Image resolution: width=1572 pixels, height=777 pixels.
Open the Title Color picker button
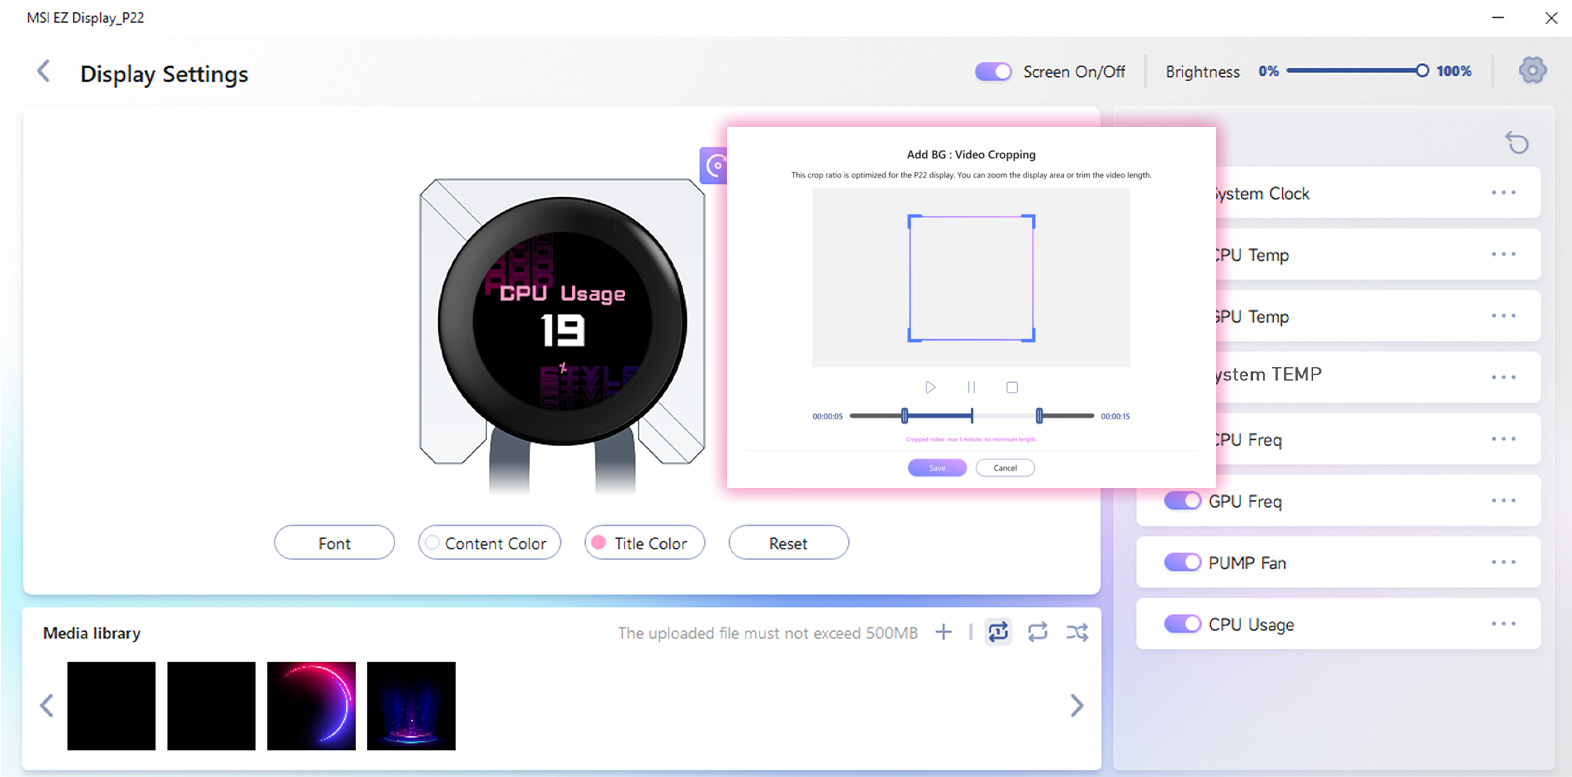[x=645, y=543]
